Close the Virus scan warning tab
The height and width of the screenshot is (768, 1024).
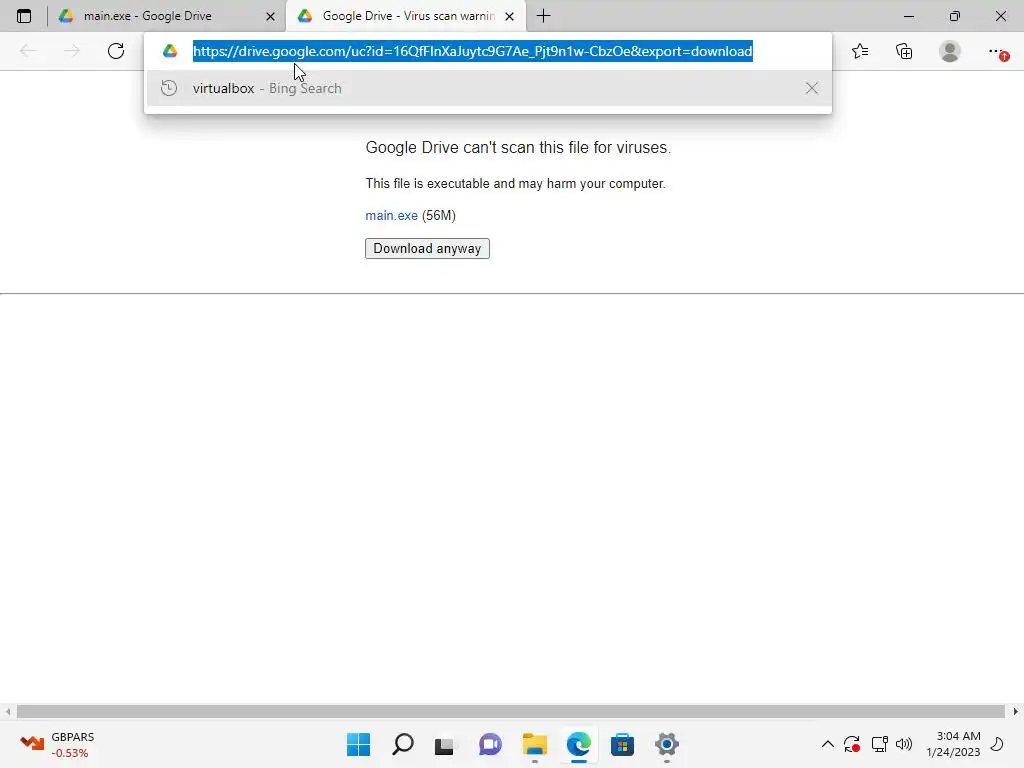pyautogui.click(x=509, y=16)
